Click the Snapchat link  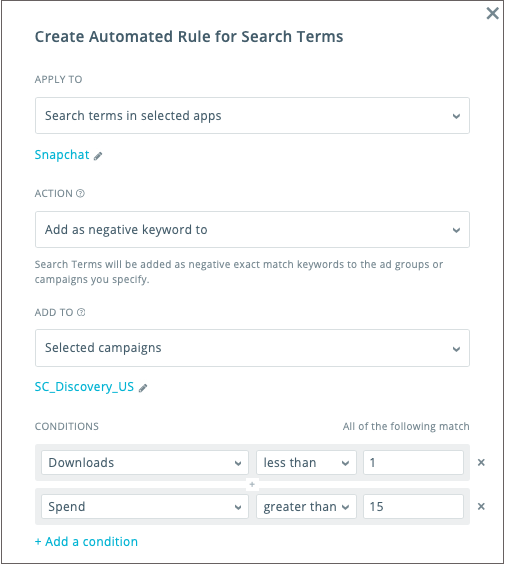[62, 155]
